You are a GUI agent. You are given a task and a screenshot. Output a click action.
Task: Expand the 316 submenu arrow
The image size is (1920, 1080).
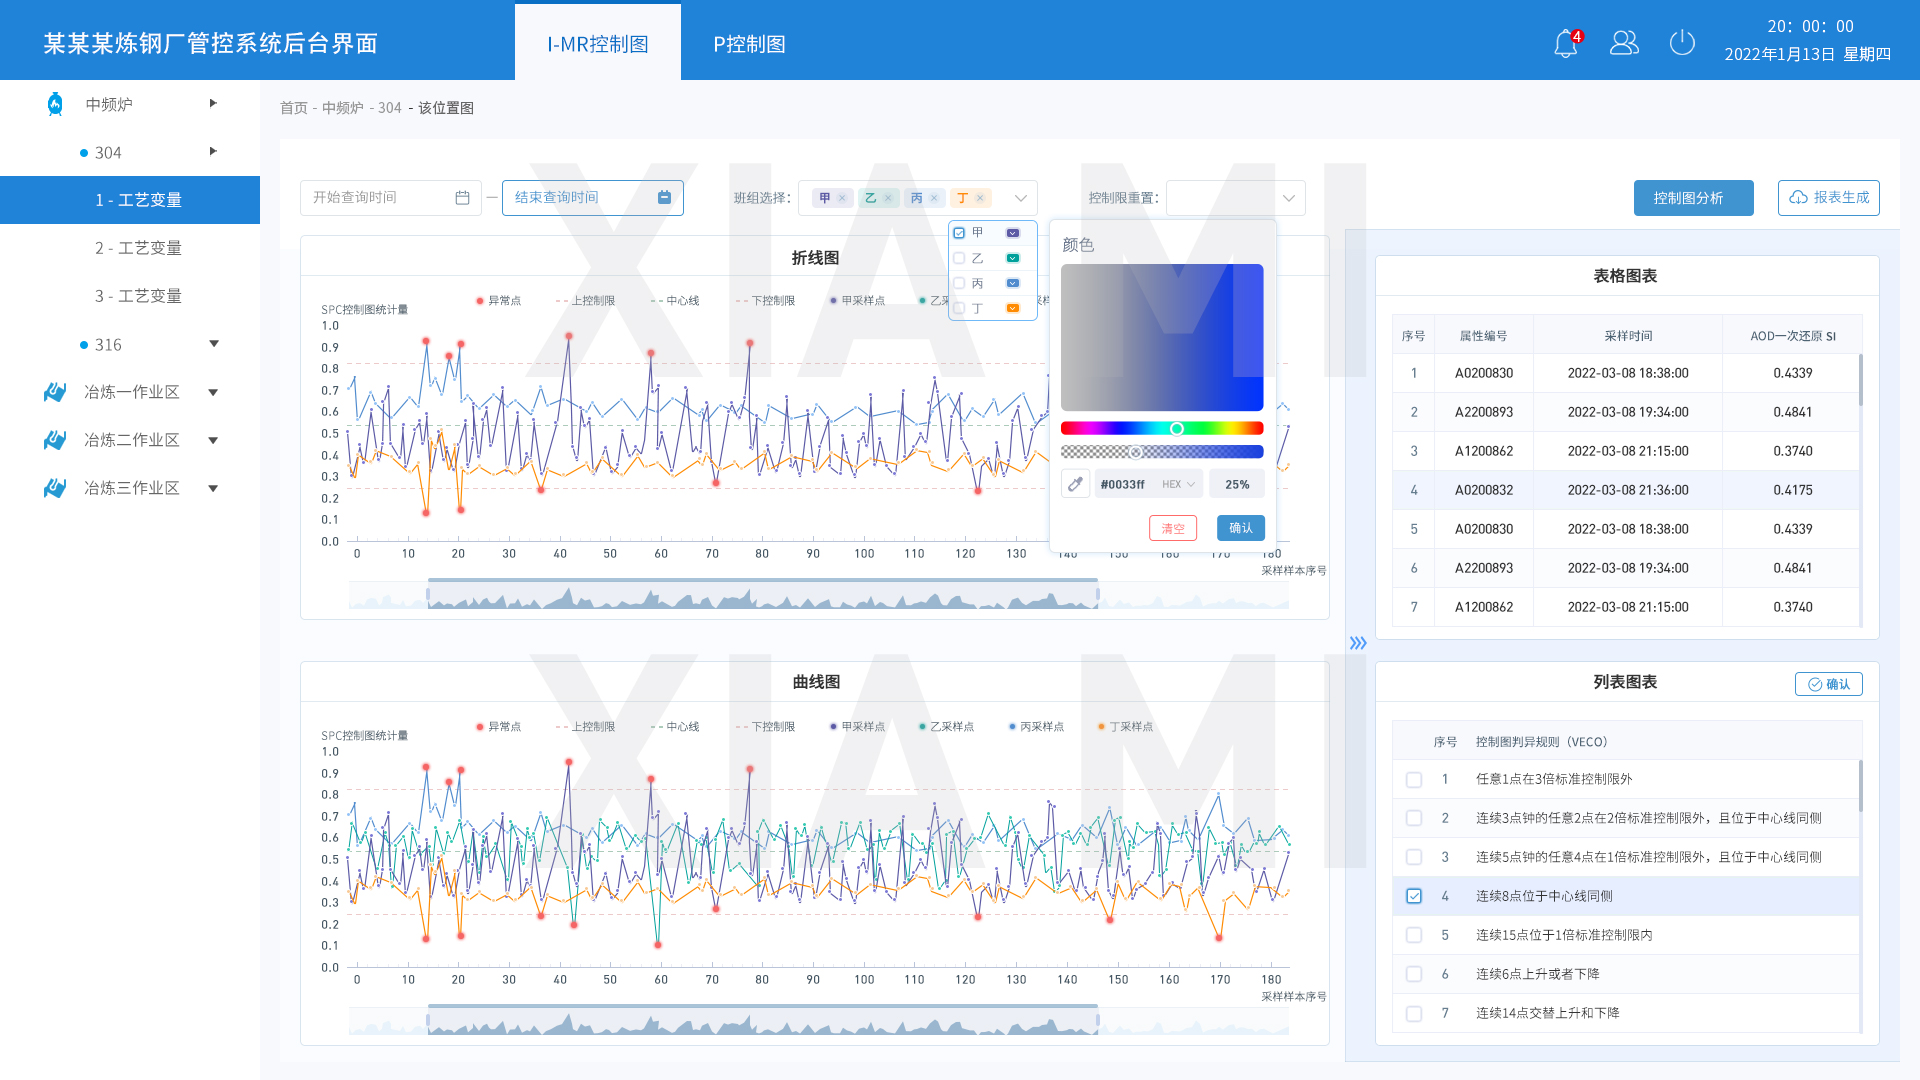coord(214,344)
